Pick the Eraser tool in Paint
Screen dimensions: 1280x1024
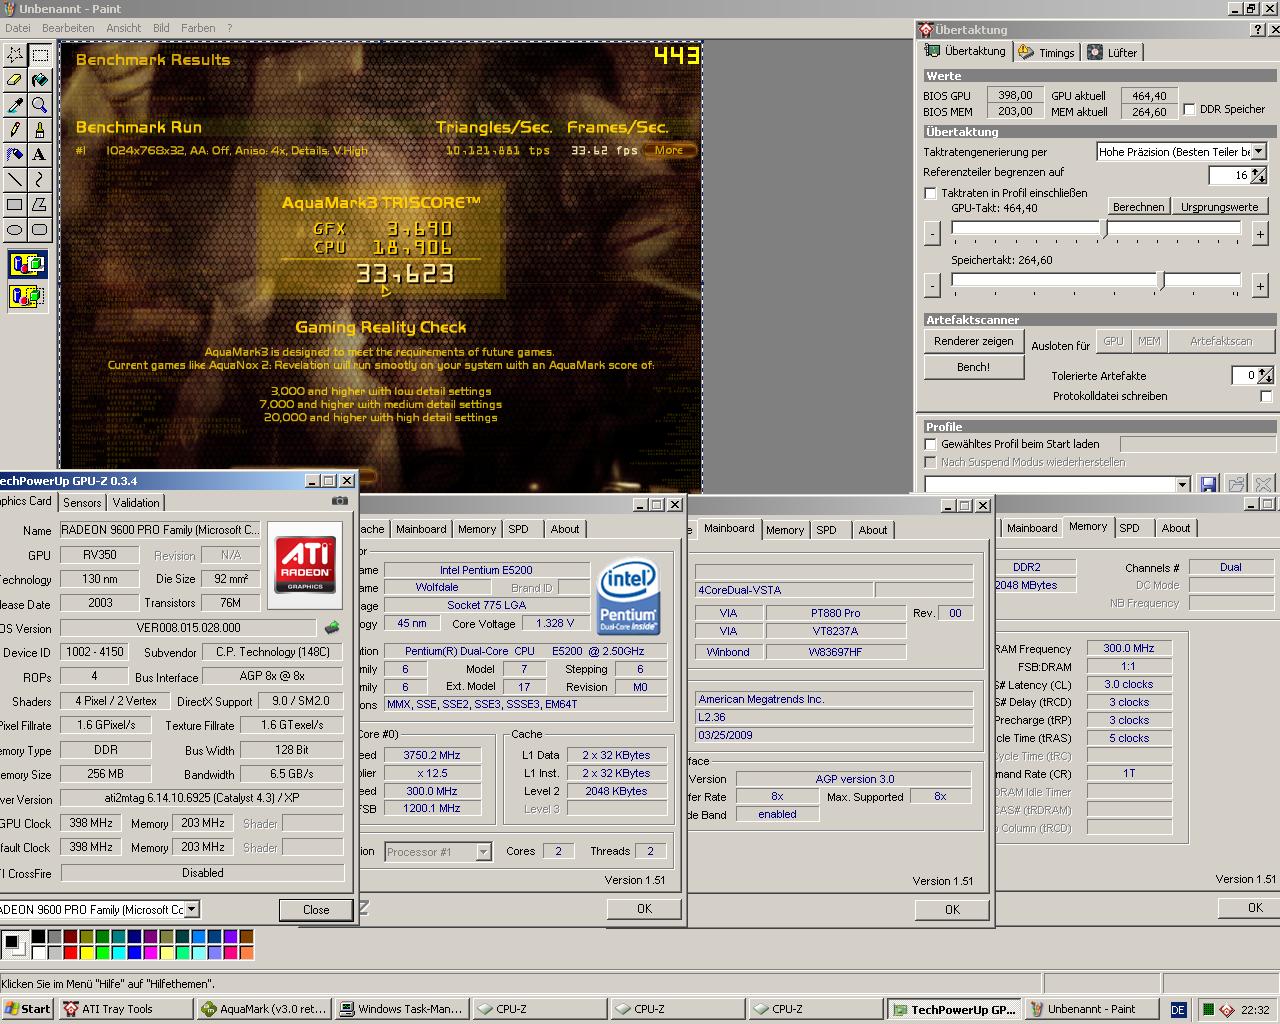coord(15,79)
